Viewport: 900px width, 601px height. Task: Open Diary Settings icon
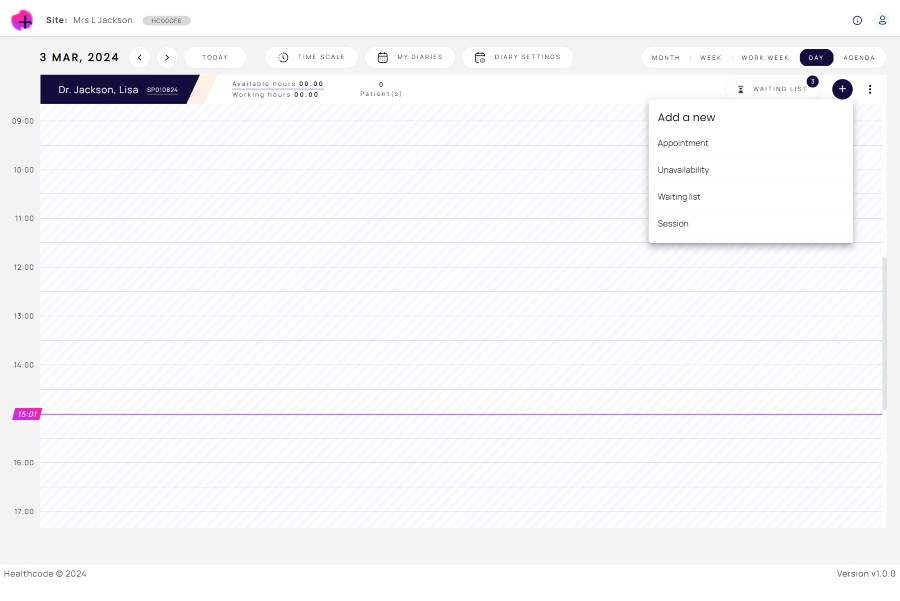tap(480, 57)
